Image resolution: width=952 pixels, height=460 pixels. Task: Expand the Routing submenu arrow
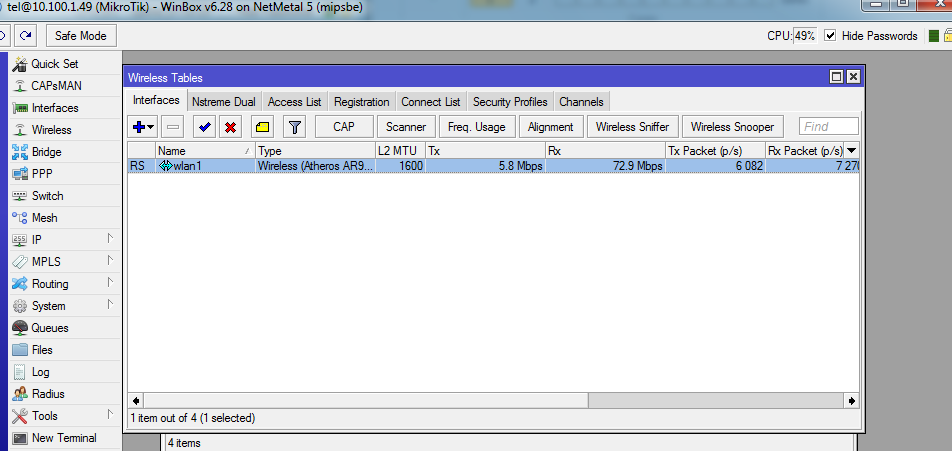tap(110, 282)
